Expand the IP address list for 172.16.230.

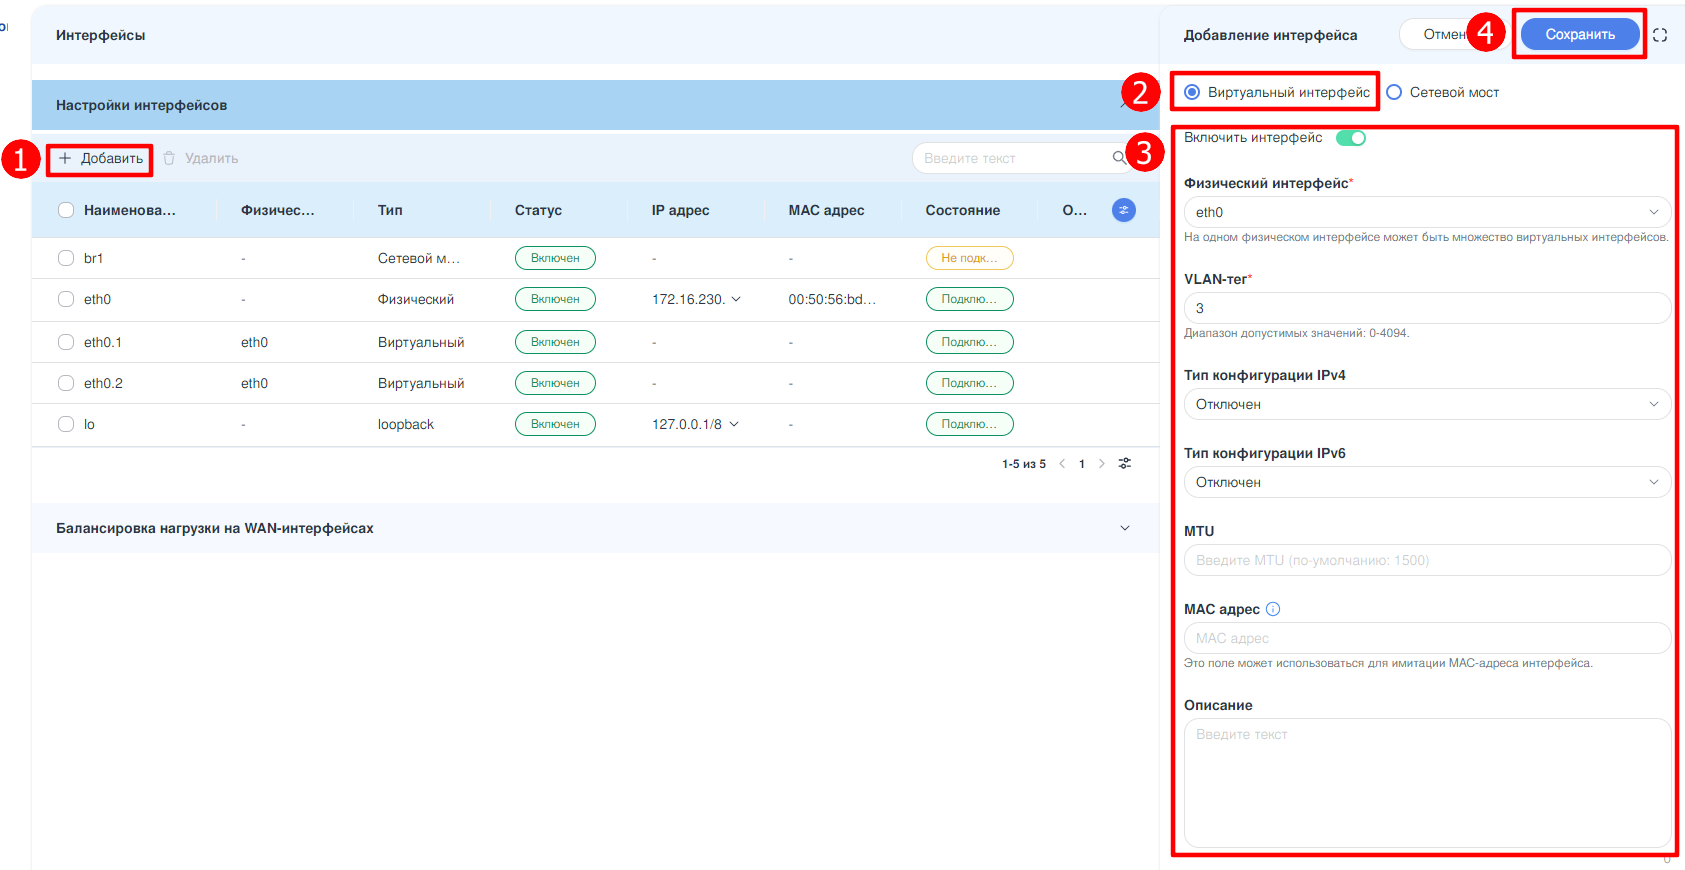point(737,299)
